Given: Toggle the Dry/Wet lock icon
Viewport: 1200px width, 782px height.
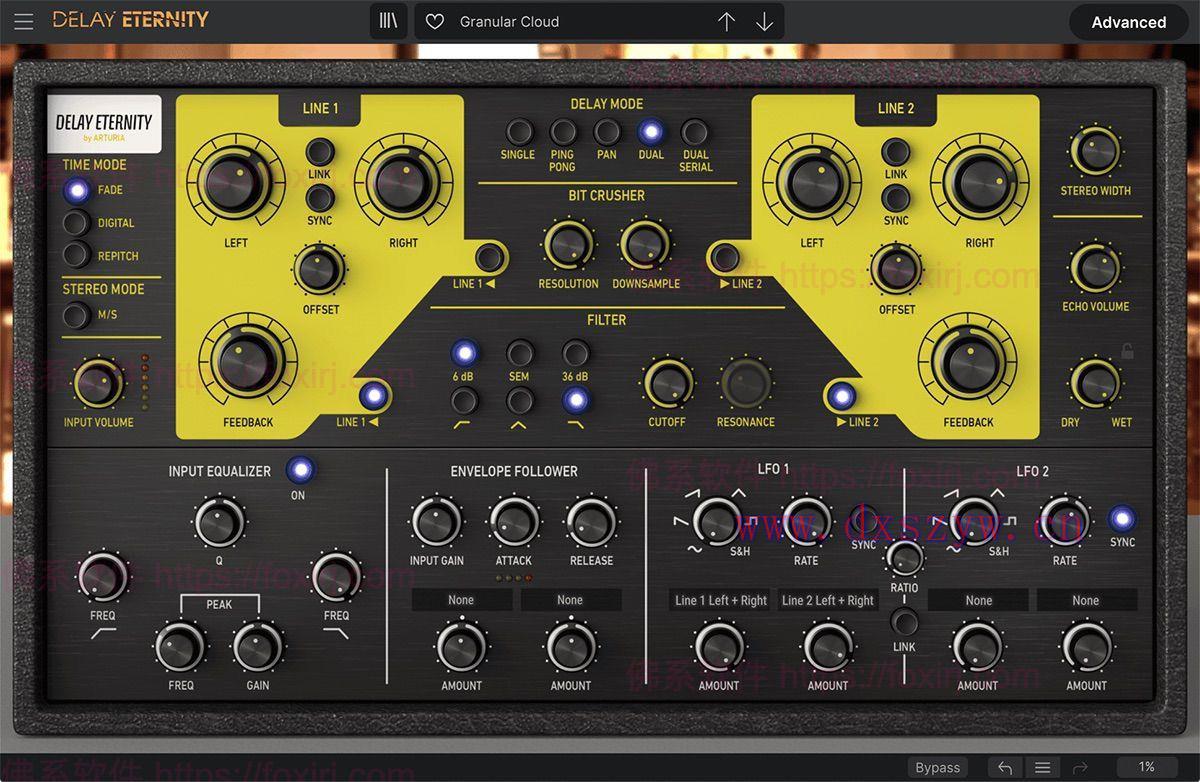Looking at the screenshot, I should tap(1127, 351).
